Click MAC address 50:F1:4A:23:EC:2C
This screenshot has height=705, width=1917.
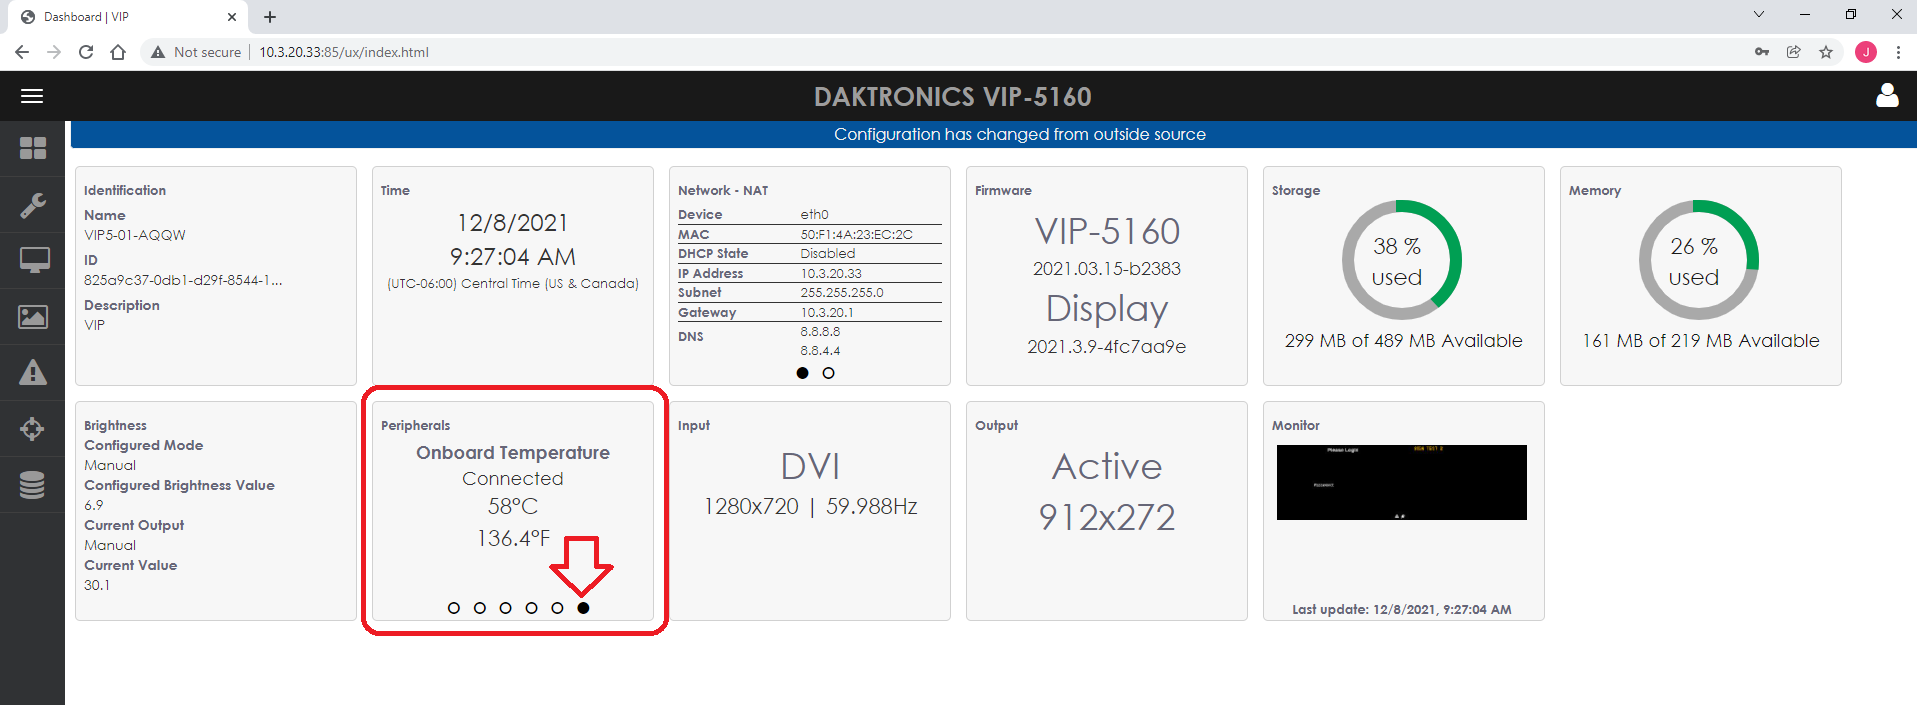(x=857, y=234)
